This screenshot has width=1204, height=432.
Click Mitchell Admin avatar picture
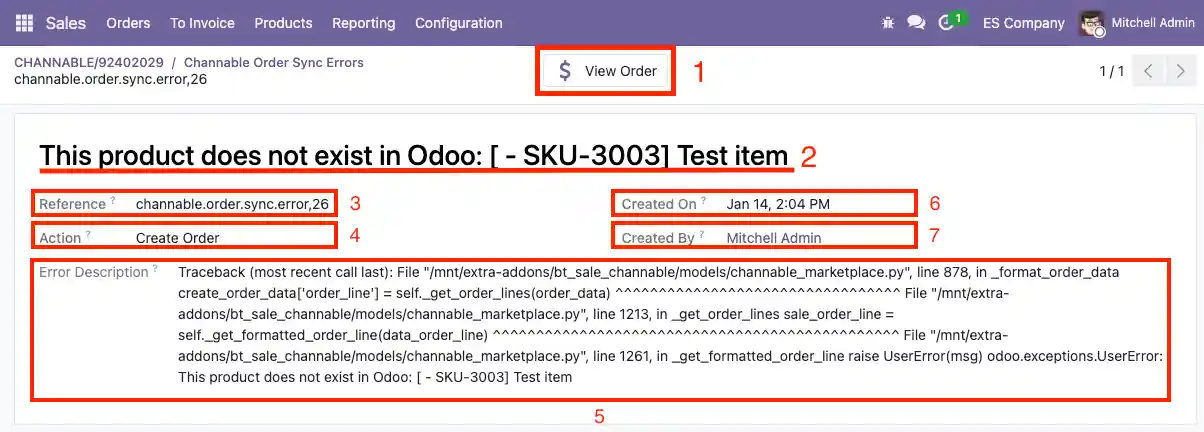pos(1091,23)
